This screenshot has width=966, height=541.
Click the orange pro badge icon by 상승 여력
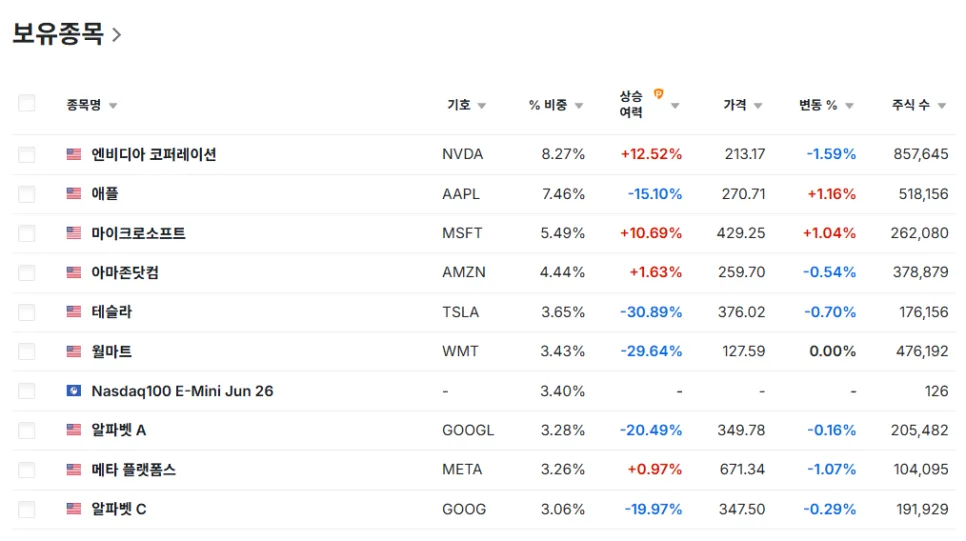click(x=659, y=94)
